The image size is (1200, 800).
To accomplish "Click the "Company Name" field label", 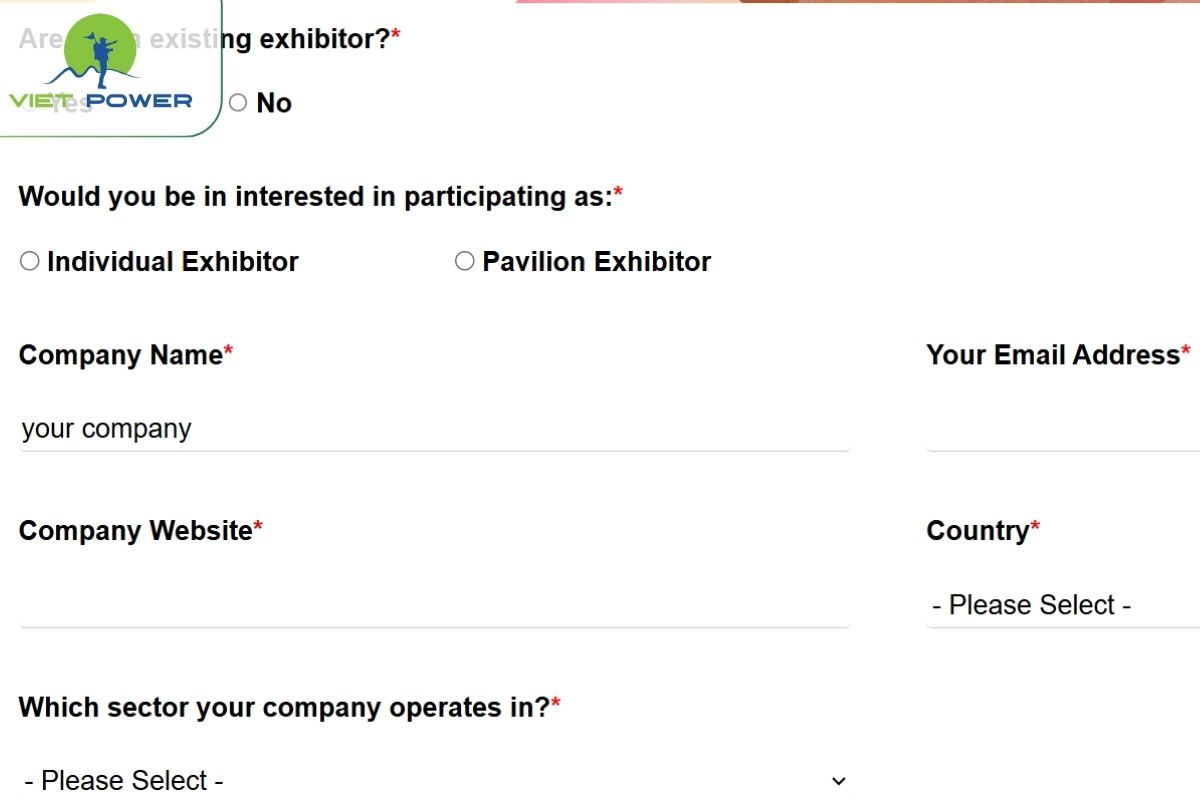I will point(120,355).
